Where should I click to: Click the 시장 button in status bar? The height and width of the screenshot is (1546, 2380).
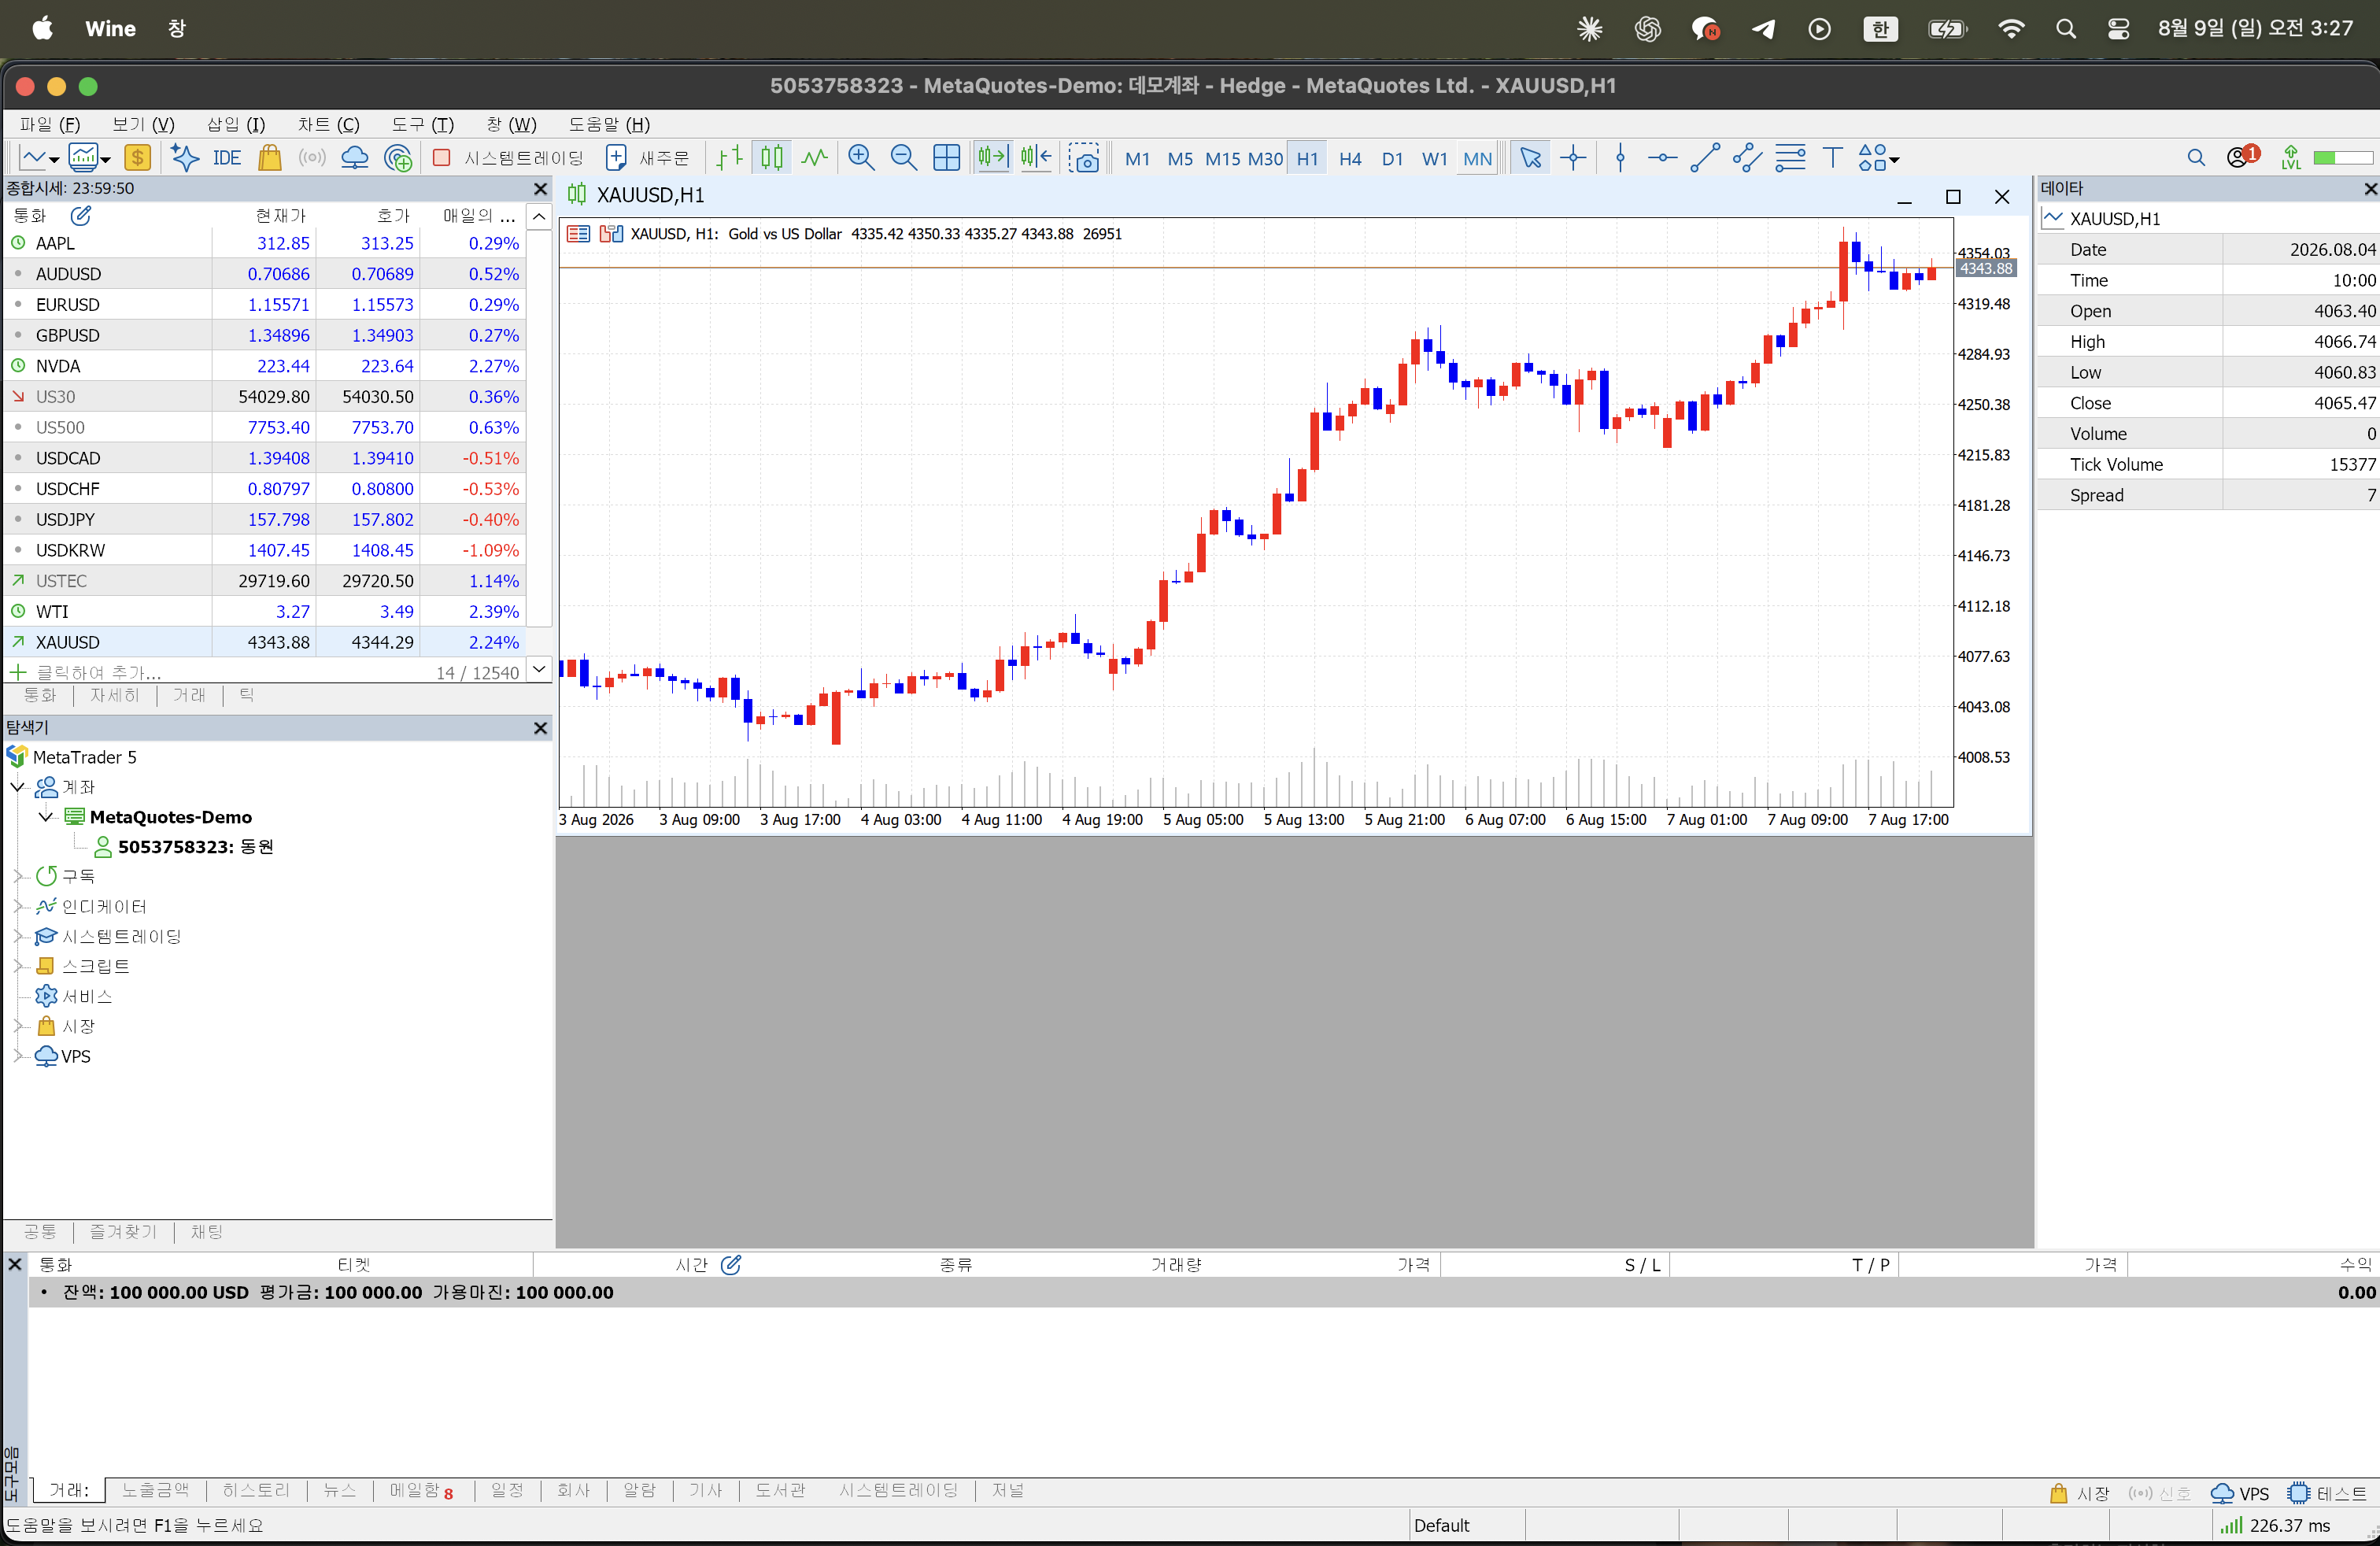point(2079,1493)
